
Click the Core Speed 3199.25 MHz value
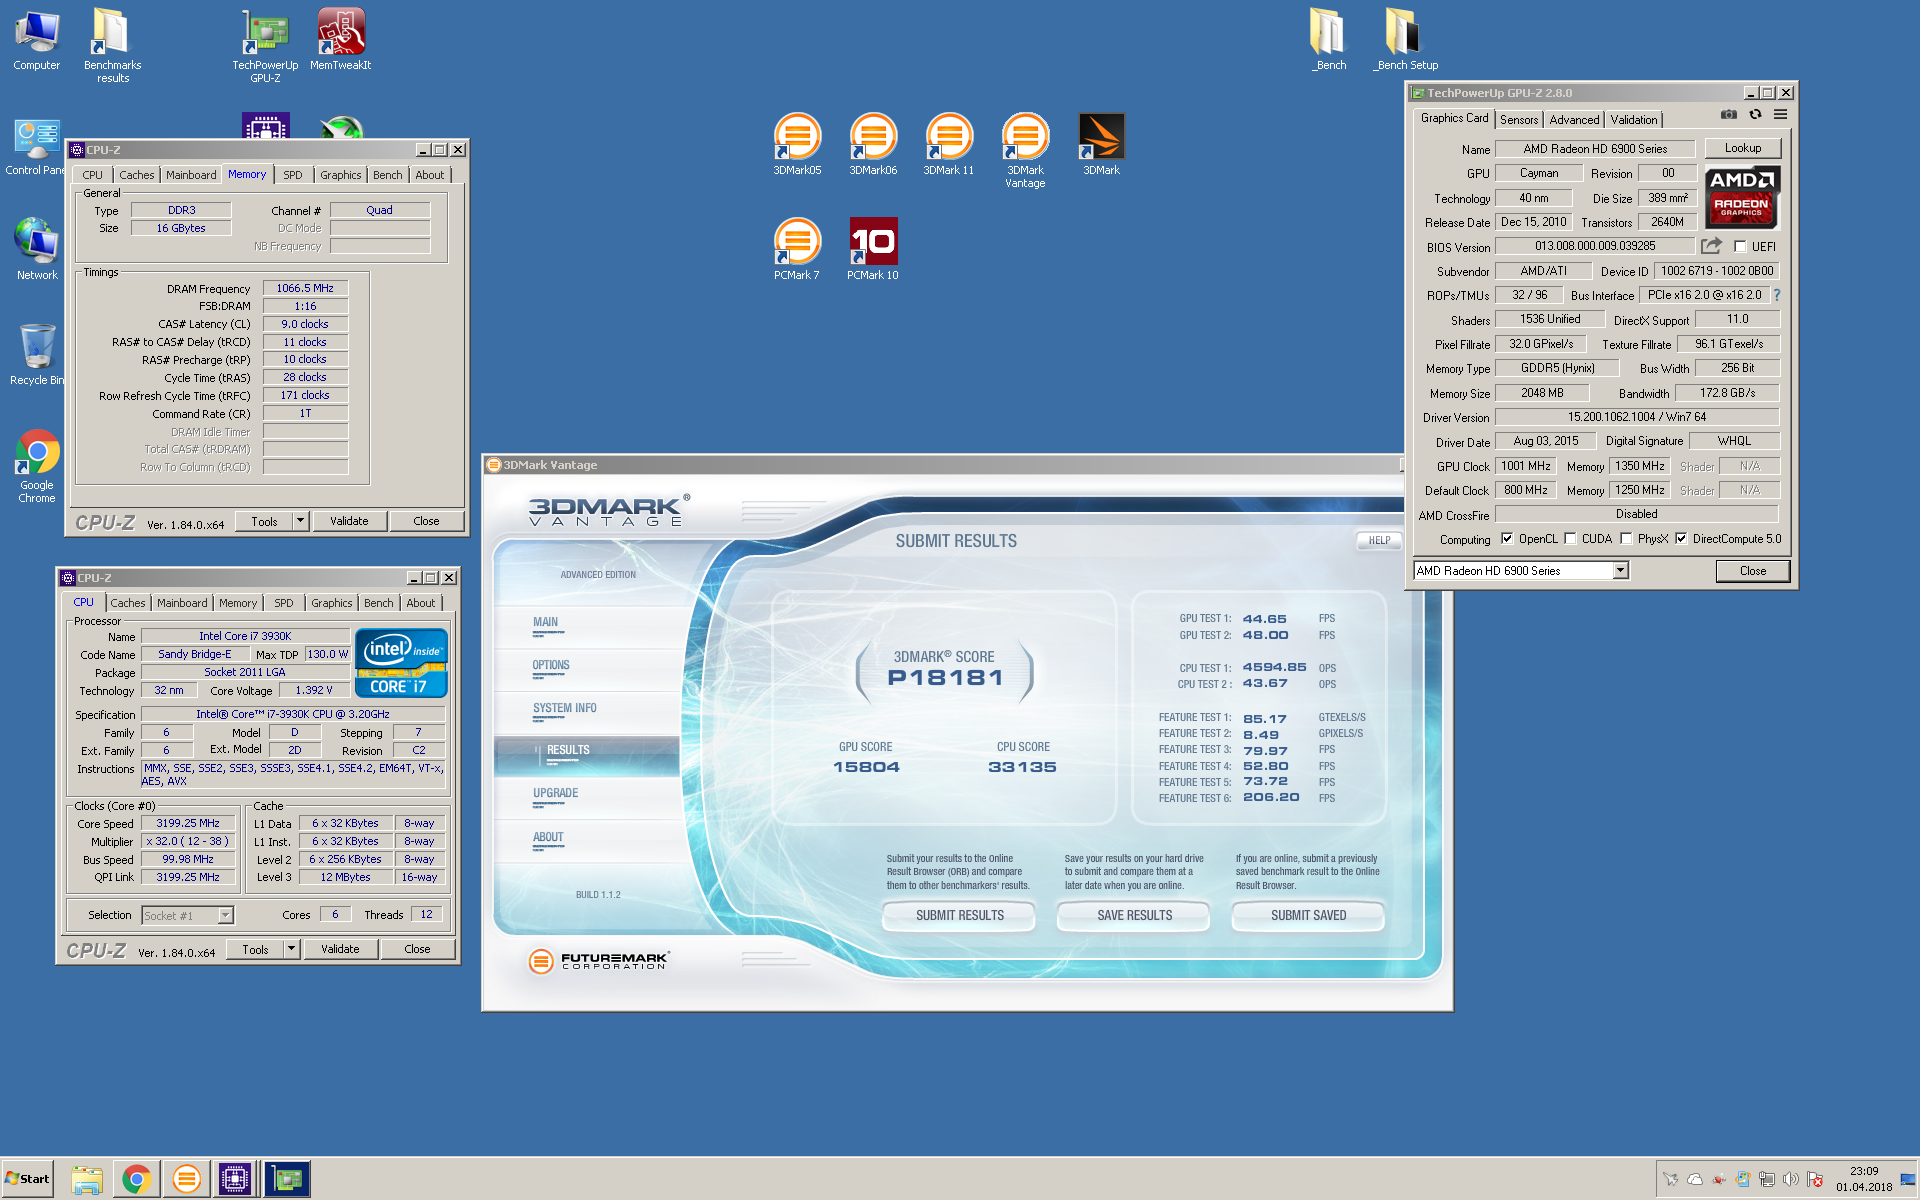187,823
